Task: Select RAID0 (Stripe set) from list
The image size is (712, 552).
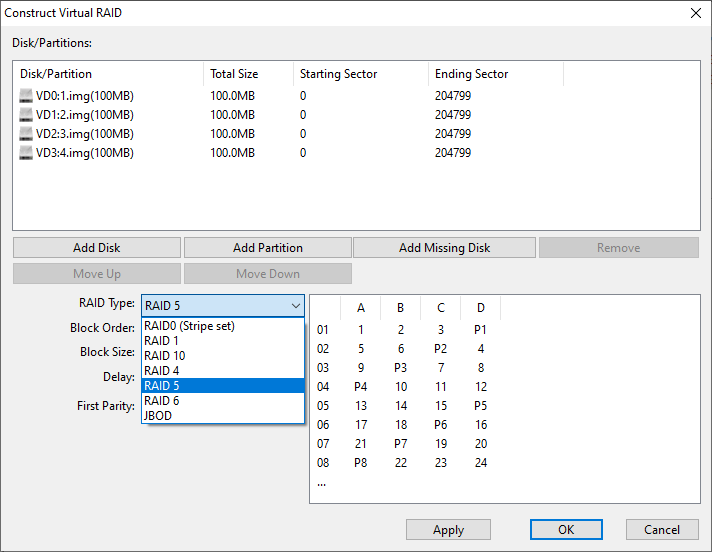Action: 189,326
